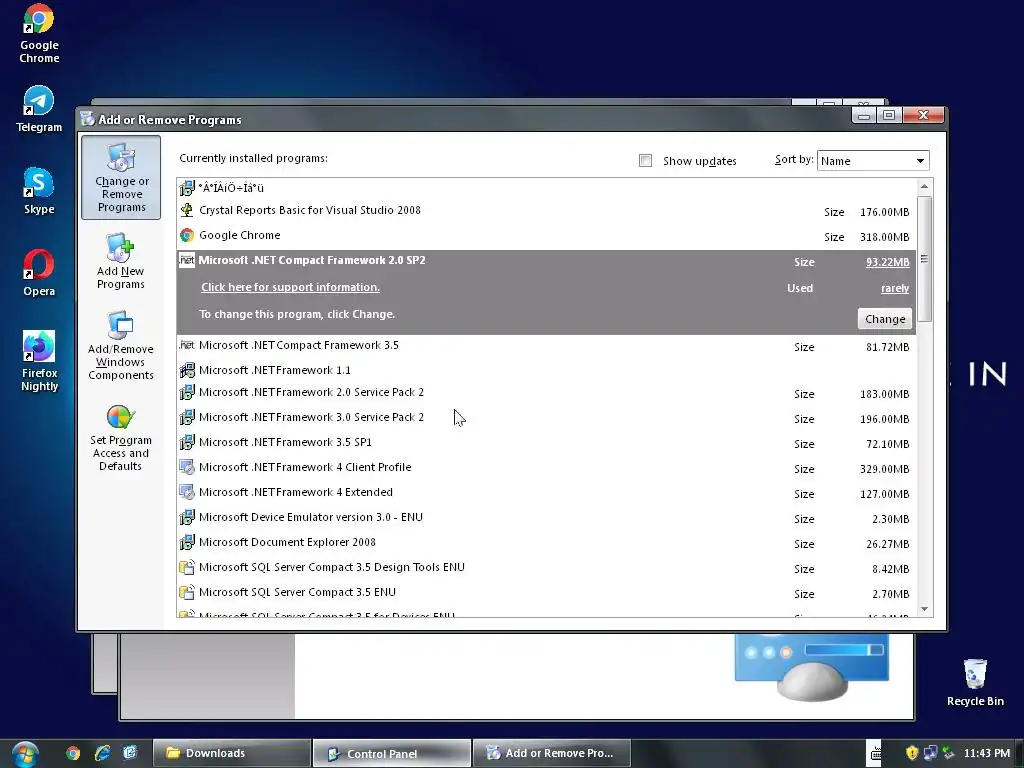Click the Change button for .NET Compact Framework
Screen dimensions: 1024x768
(x=884, y=319)
